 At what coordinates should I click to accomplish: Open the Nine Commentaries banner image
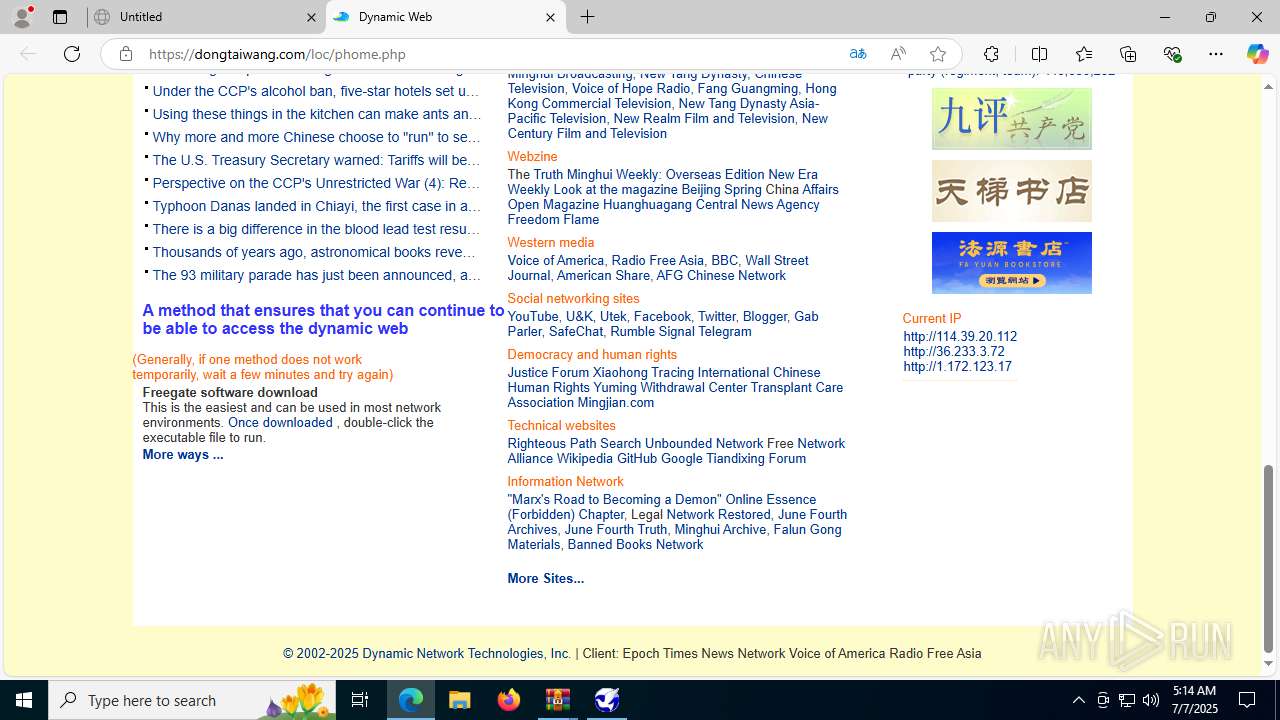(1012, 119)
